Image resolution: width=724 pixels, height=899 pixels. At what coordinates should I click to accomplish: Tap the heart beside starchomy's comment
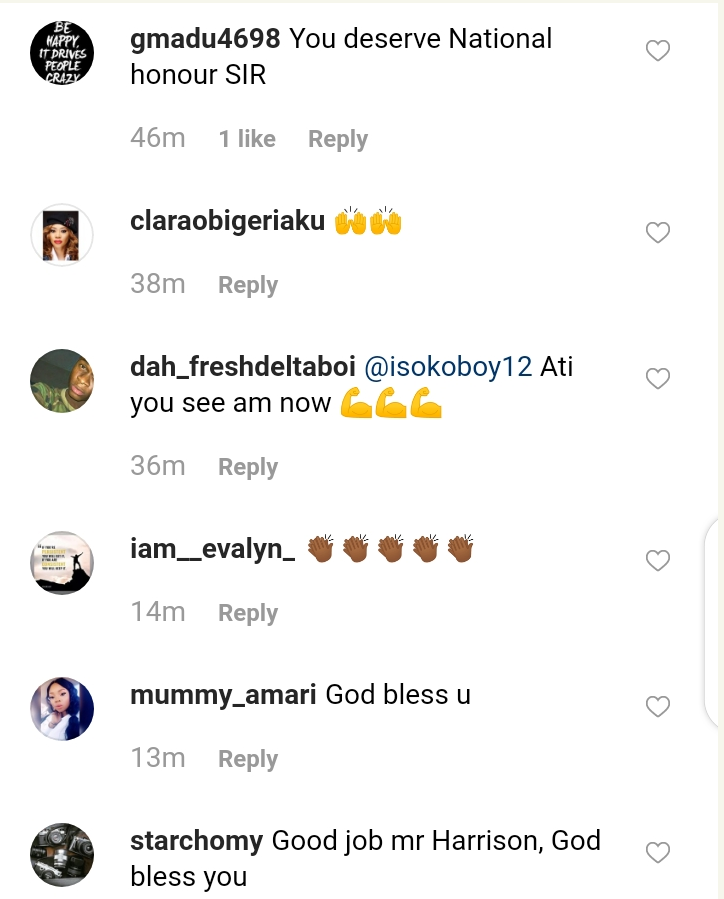pos(657,853)
